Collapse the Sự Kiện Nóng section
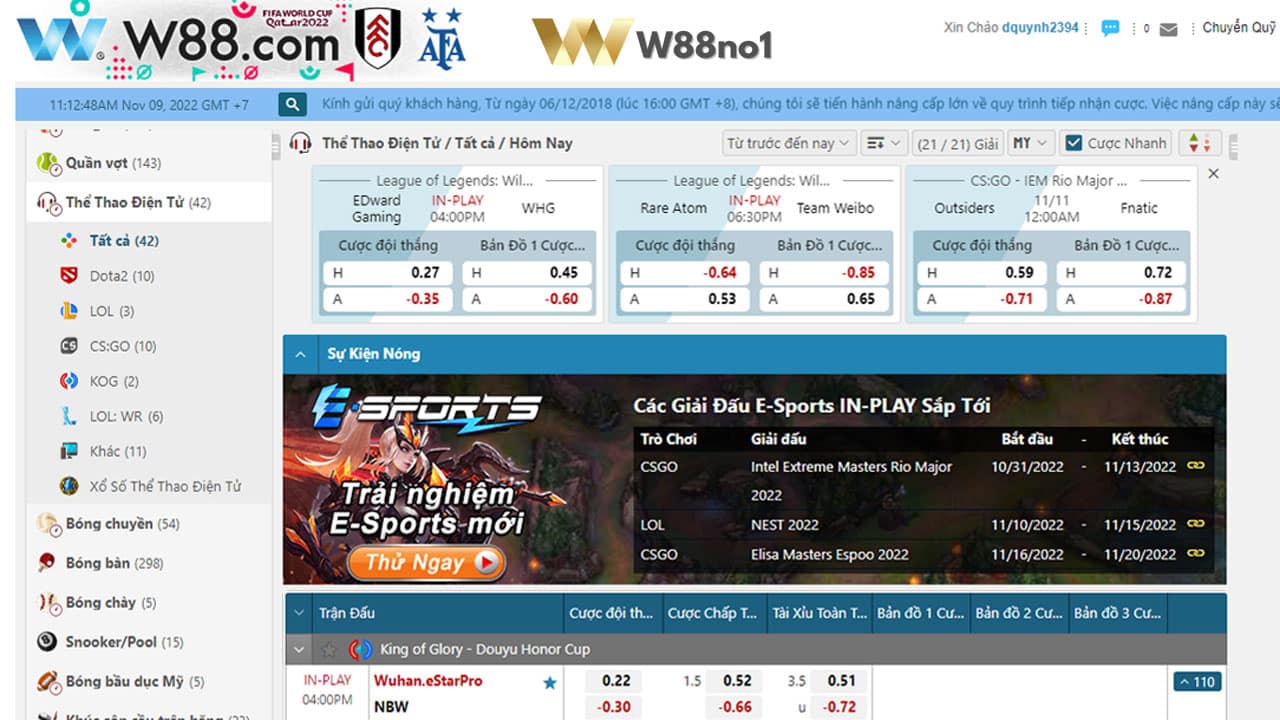This screenshot has height=720, width=1280. pos(299,354)
